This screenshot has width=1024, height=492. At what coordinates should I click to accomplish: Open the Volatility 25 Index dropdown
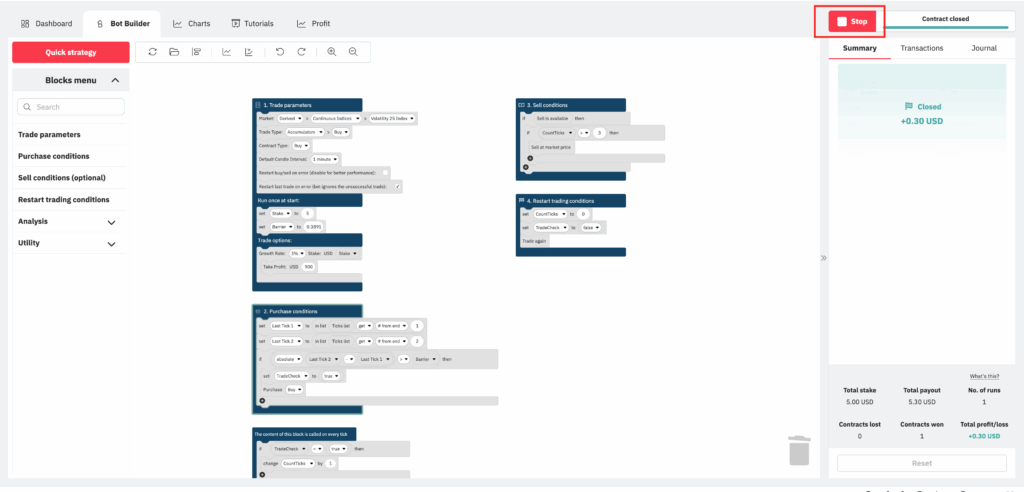coord(392,118)
